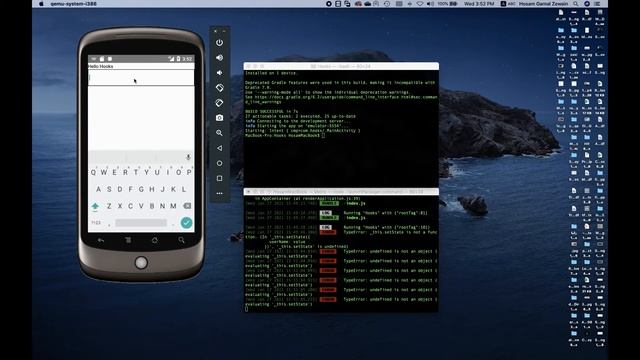
Task: Tap the phone hardware home button
Action: click(x=155, y=240)
